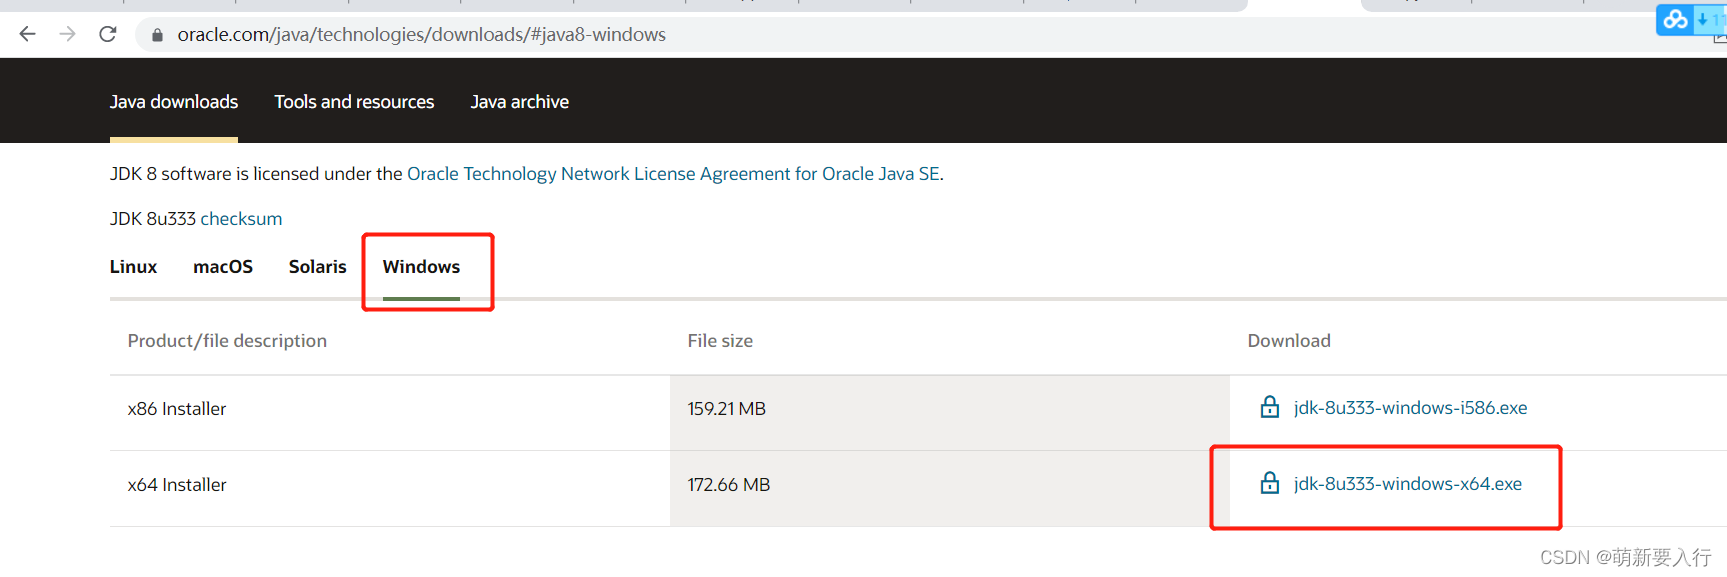Screen dimensions: 1727x577
Task: Switch to the Linux tab
Action: point(133,267)
